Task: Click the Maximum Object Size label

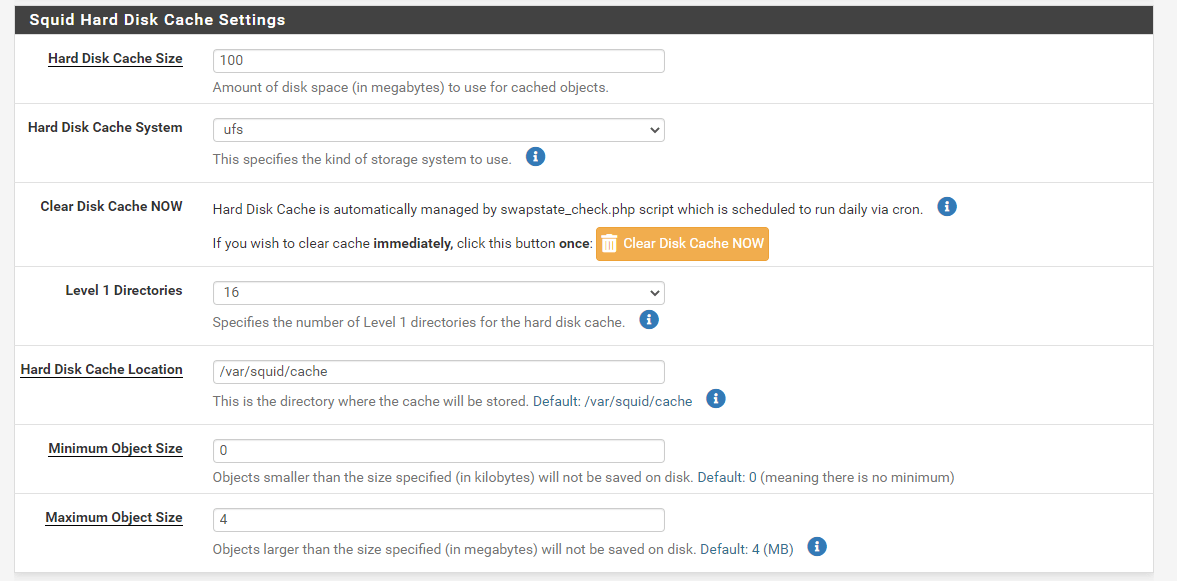Action: tap(113, 518)
